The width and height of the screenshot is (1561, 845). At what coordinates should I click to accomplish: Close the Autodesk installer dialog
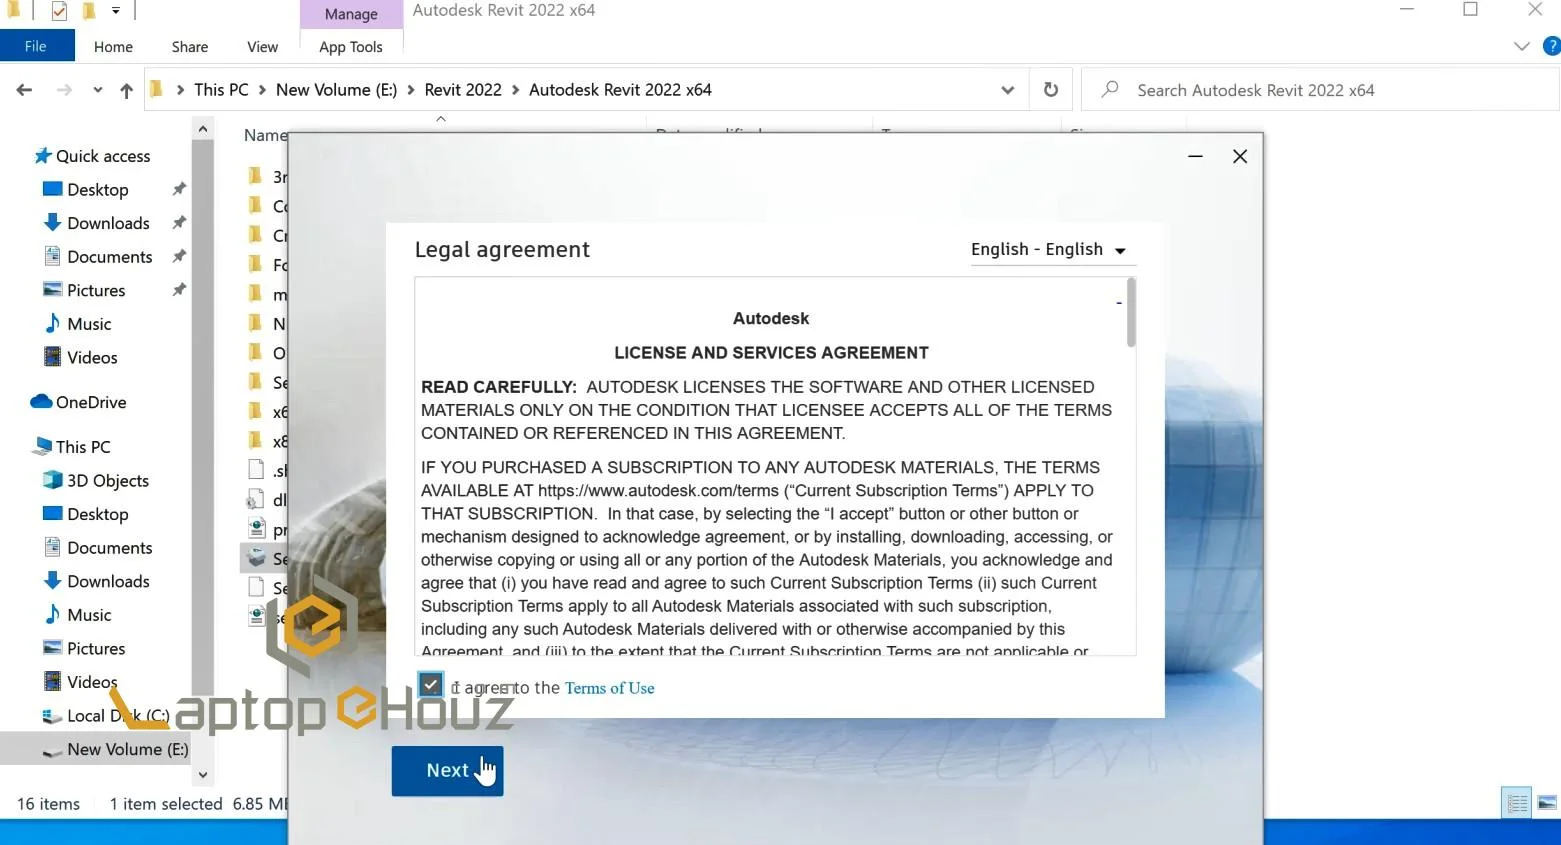click(1240, 156)
